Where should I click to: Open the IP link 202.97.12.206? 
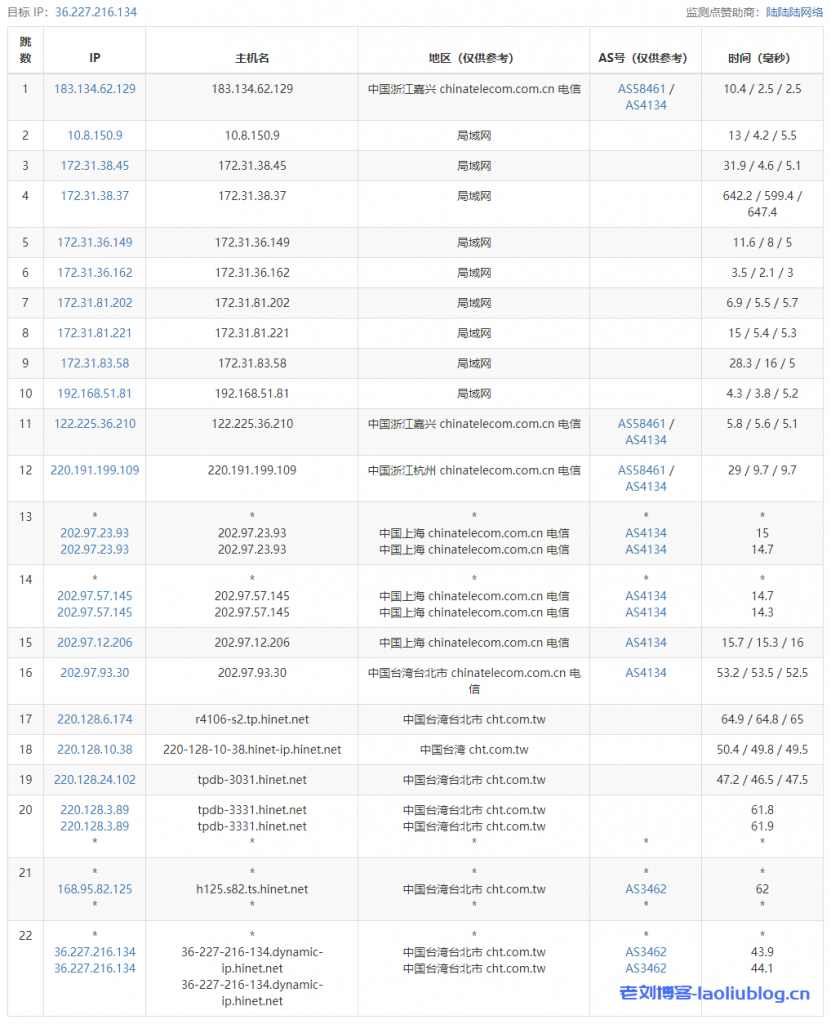[95, 643]
